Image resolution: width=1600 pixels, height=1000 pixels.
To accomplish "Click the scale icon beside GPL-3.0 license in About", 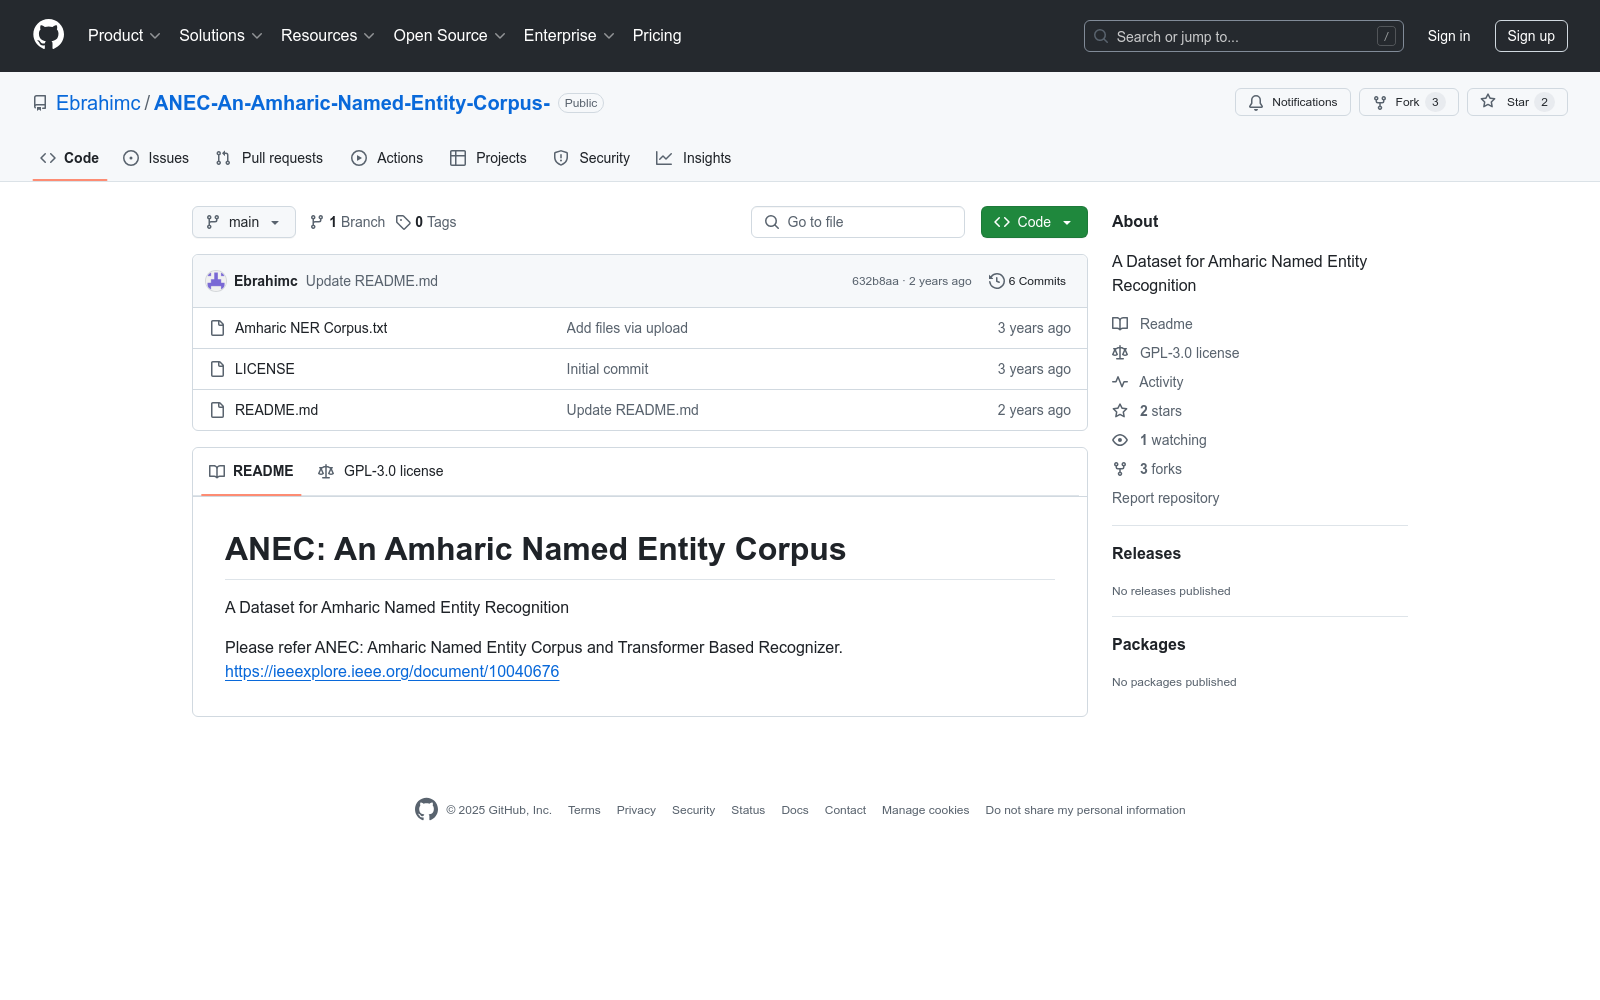I will pos(1120,353).
